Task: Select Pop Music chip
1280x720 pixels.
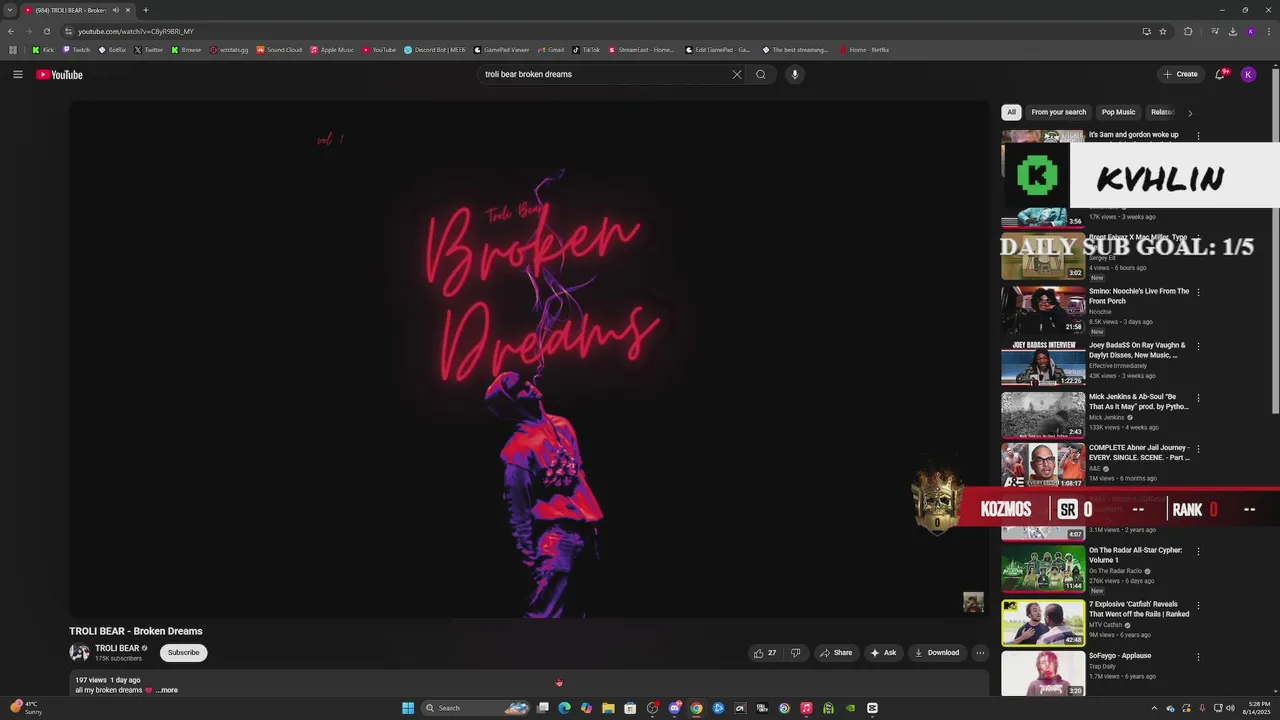Action: 1118,112
